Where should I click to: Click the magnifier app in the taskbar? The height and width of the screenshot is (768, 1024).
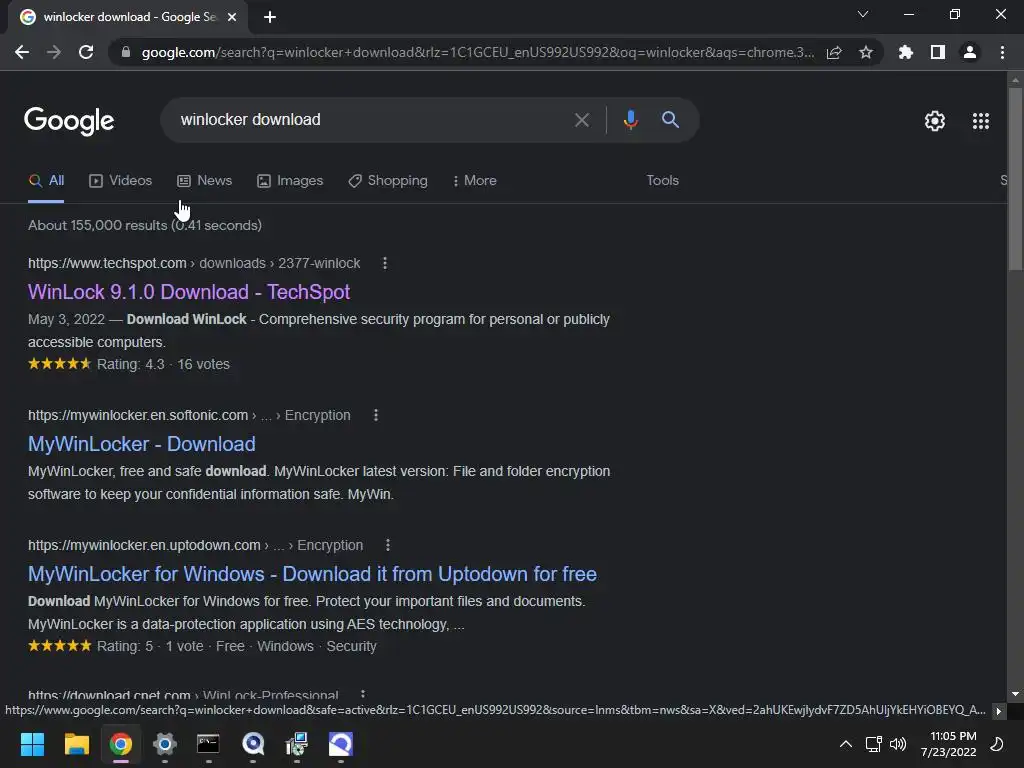(x=253, y=744)
